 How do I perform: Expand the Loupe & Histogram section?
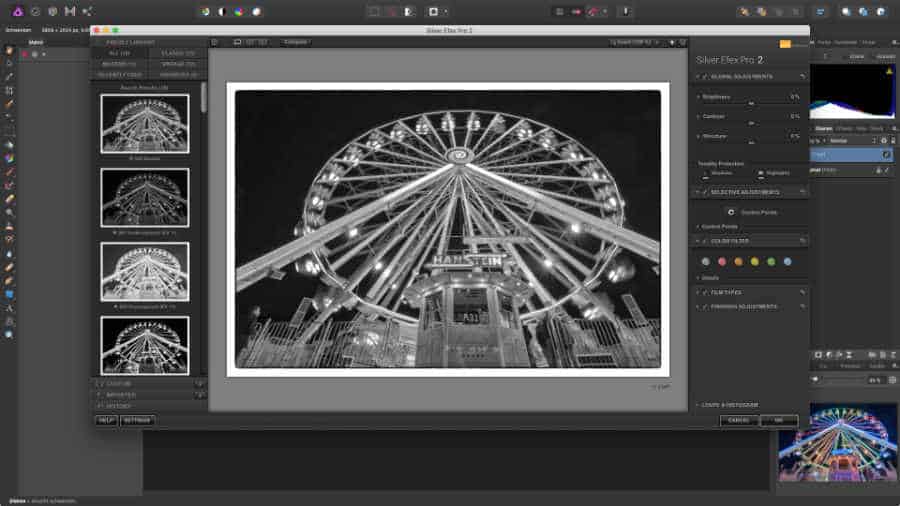pos(699,405)
